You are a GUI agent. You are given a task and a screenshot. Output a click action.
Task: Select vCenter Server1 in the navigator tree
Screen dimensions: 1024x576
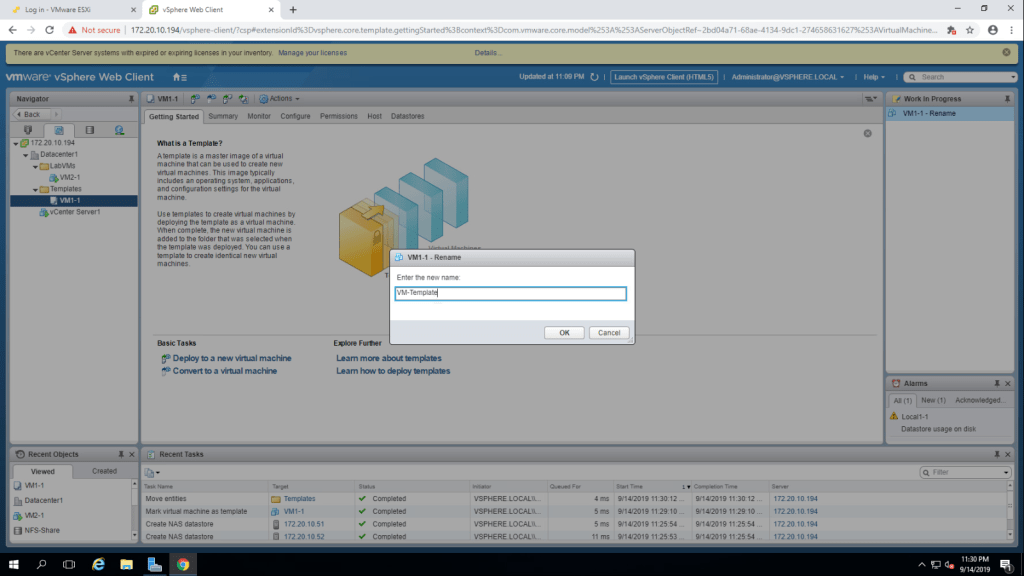(75, 212)
